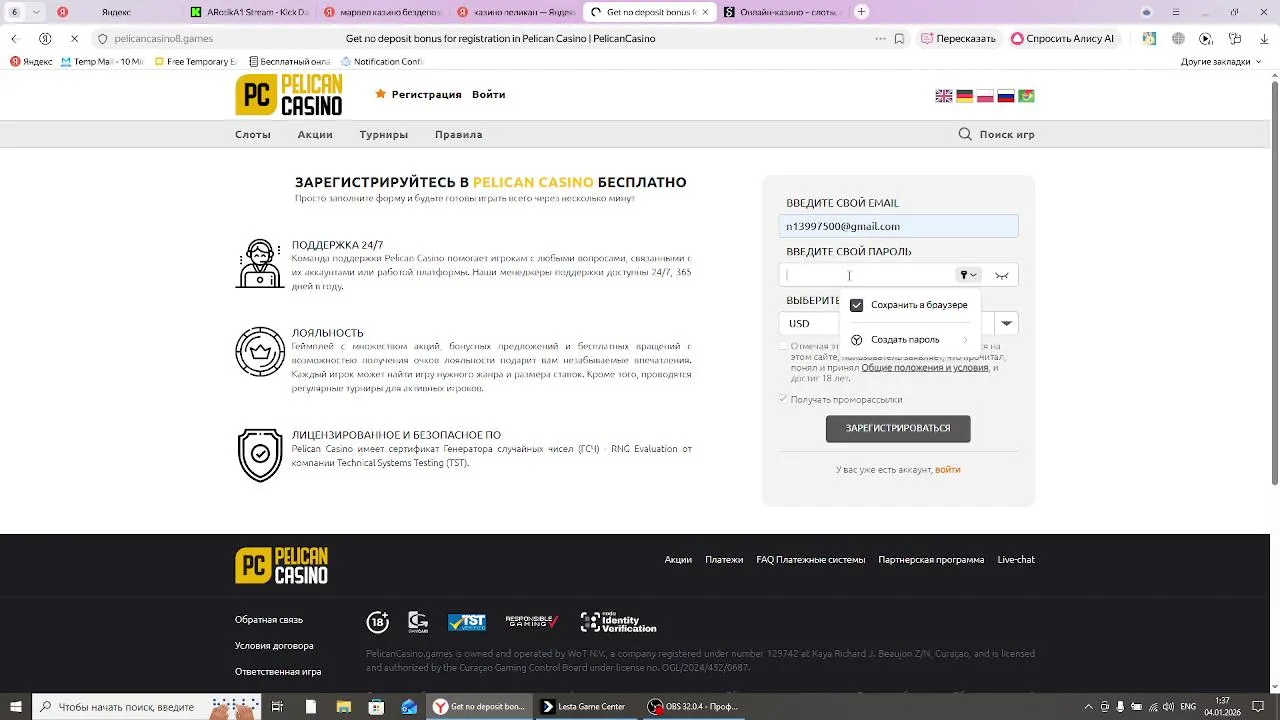Open File Explorer from taskbar
The image size is (1280, 720).
coord(343,707)
